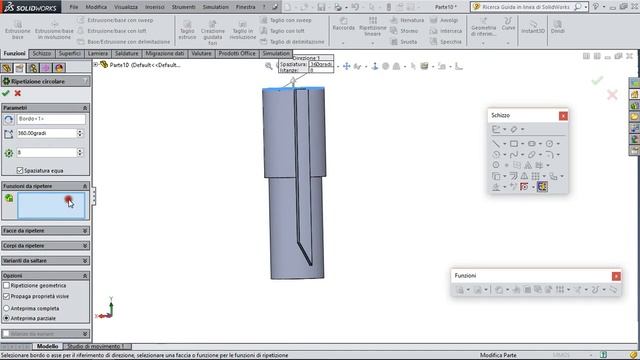Click Sformo draft tool
This screenshot has width=640, height=360.
tap(404, 31)
